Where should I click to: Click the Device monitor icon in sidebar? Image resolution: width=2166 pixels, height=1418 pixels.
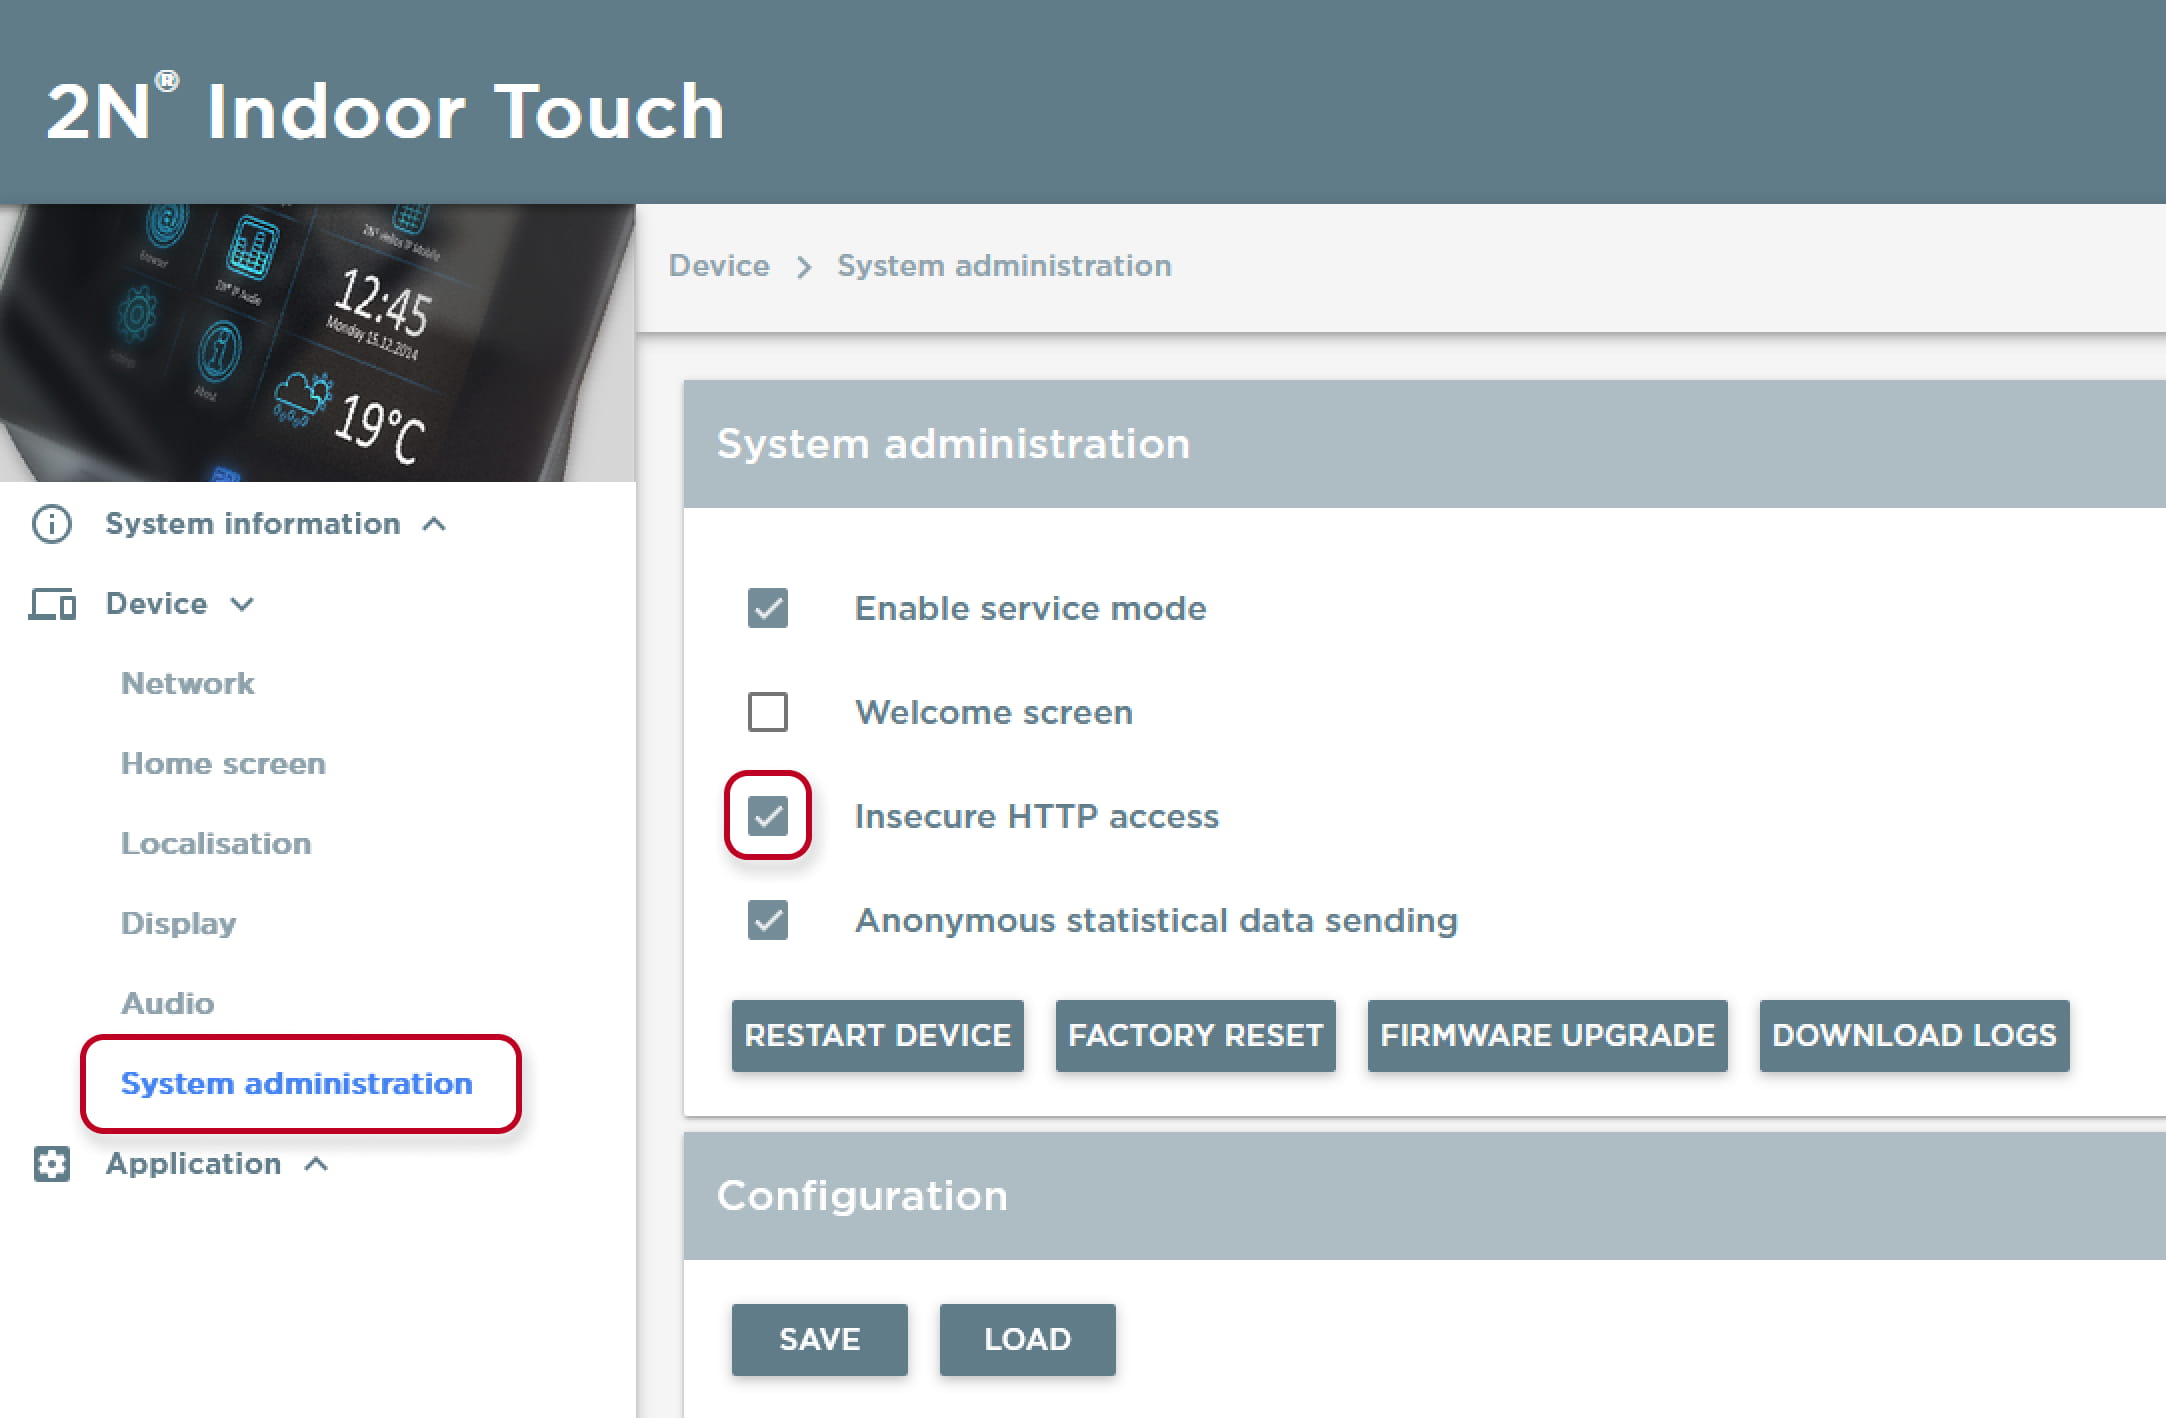tap(52, 604)
